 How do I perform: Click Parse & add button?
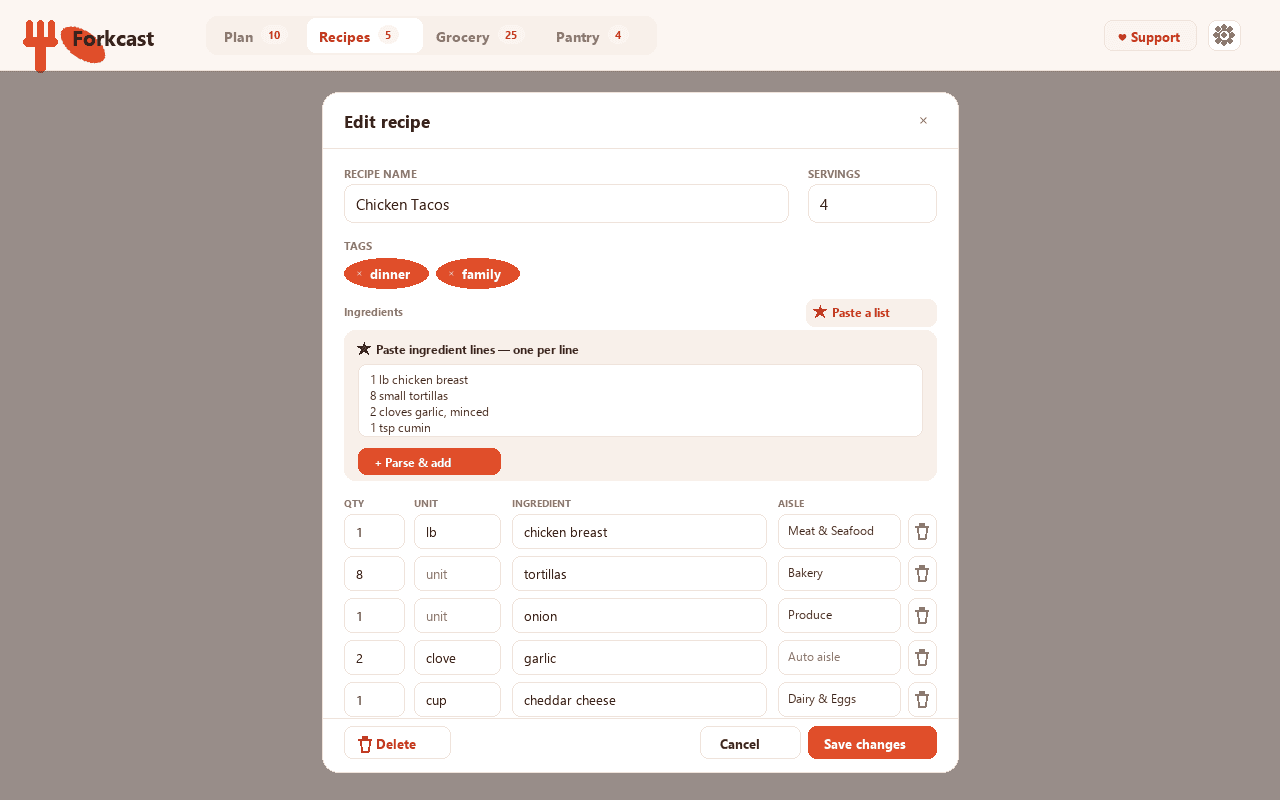[429, 462]
